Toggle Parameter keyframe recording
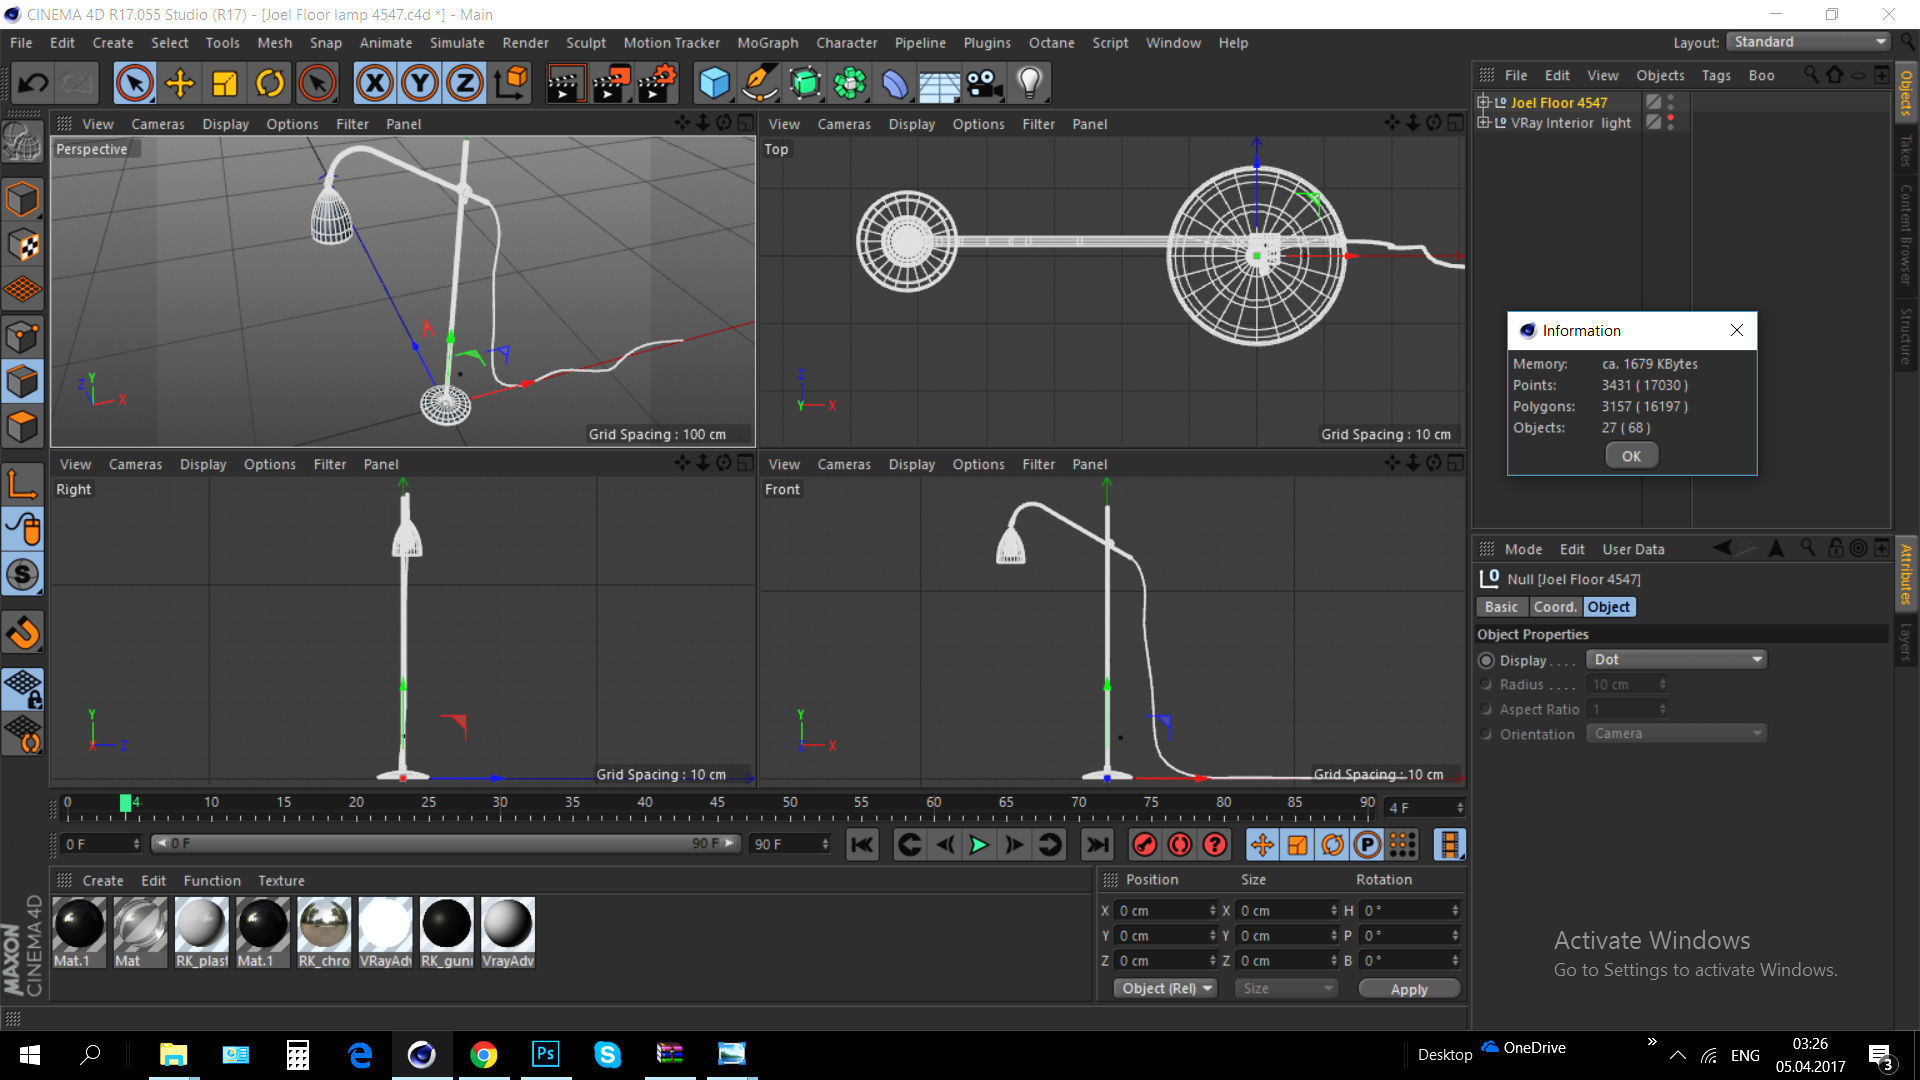The height and width of the screenshot is (1080, 1920). 1367,845
